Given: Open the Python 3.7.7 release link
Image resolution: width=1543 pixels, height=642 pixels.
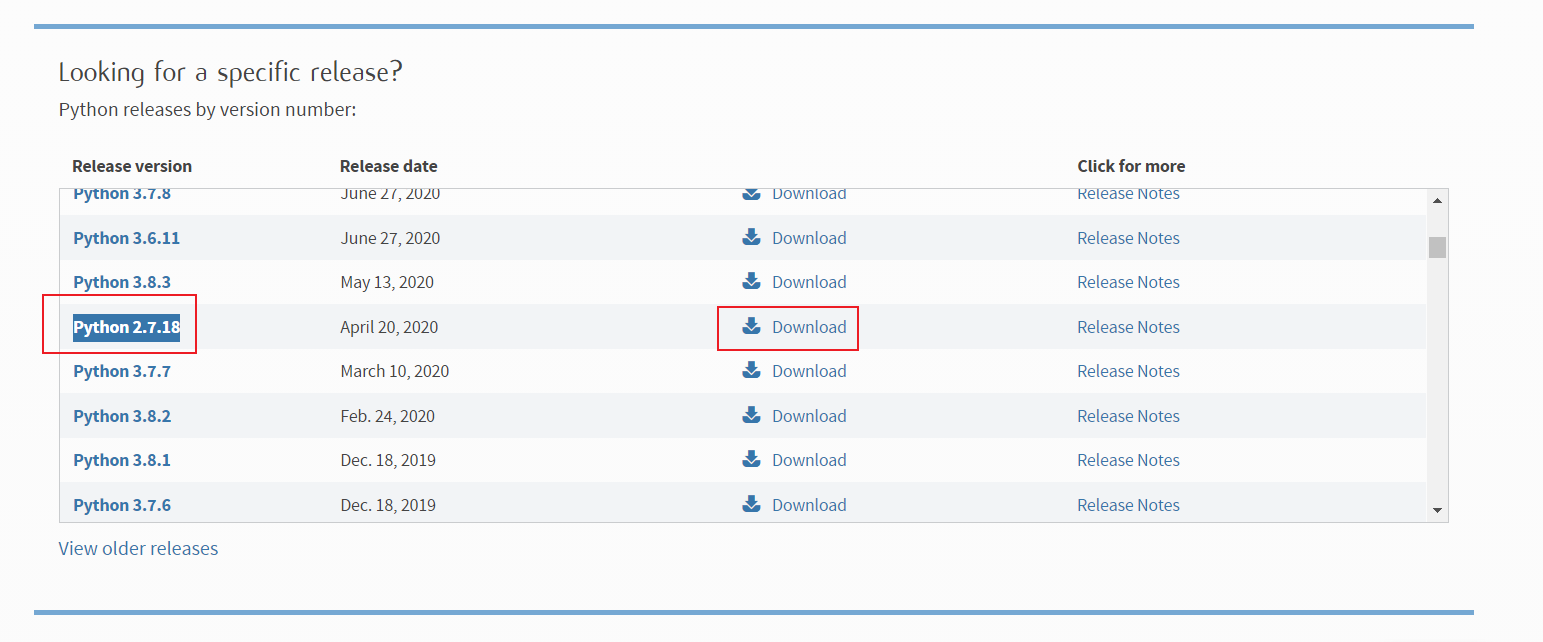Looking at the screenshot, I should tap(122, 371).
